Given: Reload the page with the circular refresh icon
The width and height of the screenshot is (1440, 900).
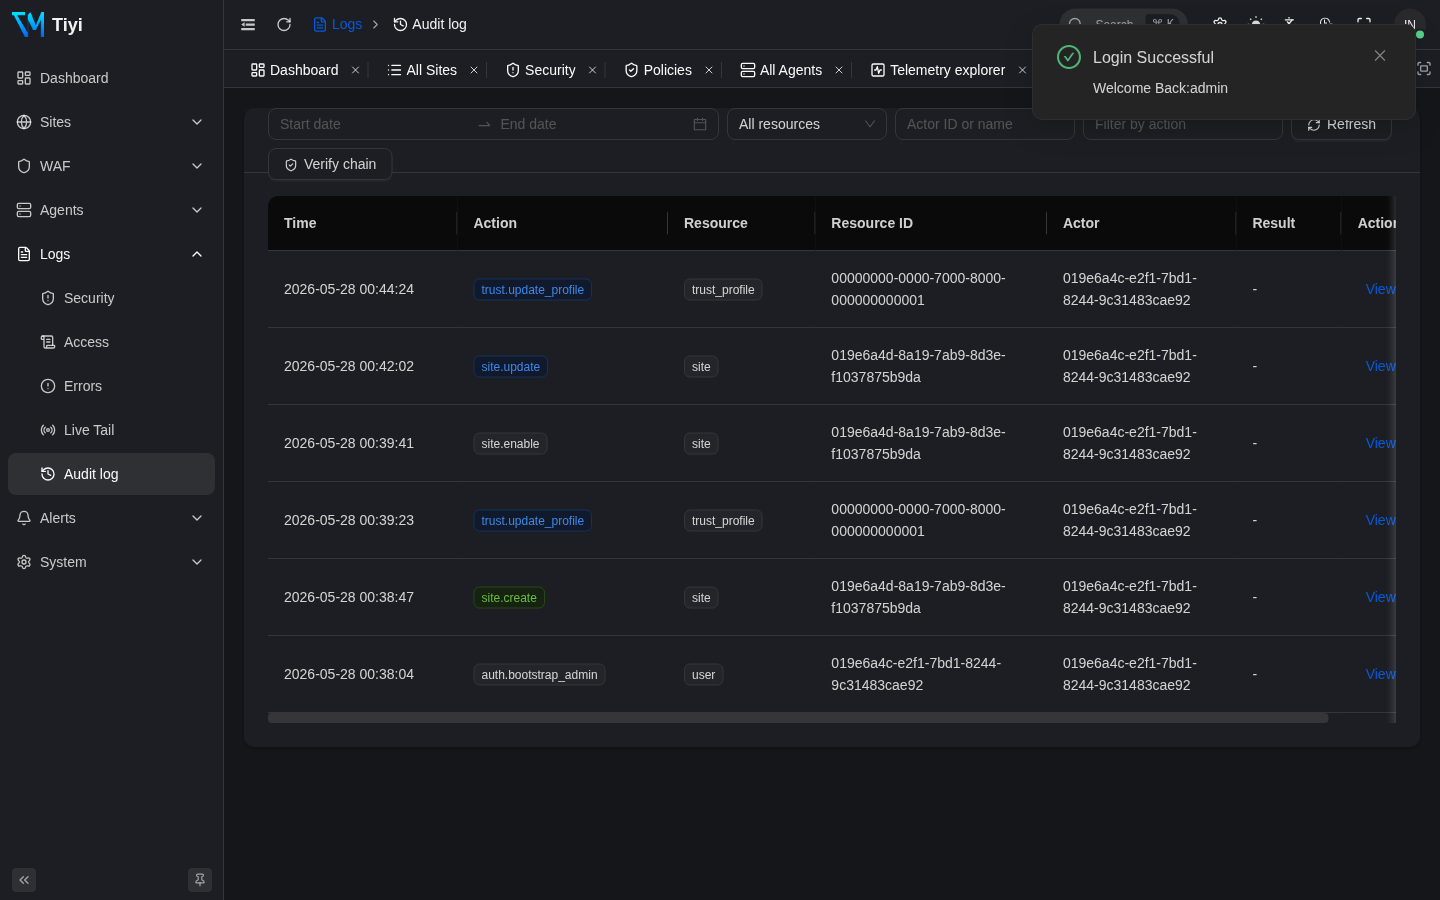Looking at the screenshot, I should tap(284, 24).
